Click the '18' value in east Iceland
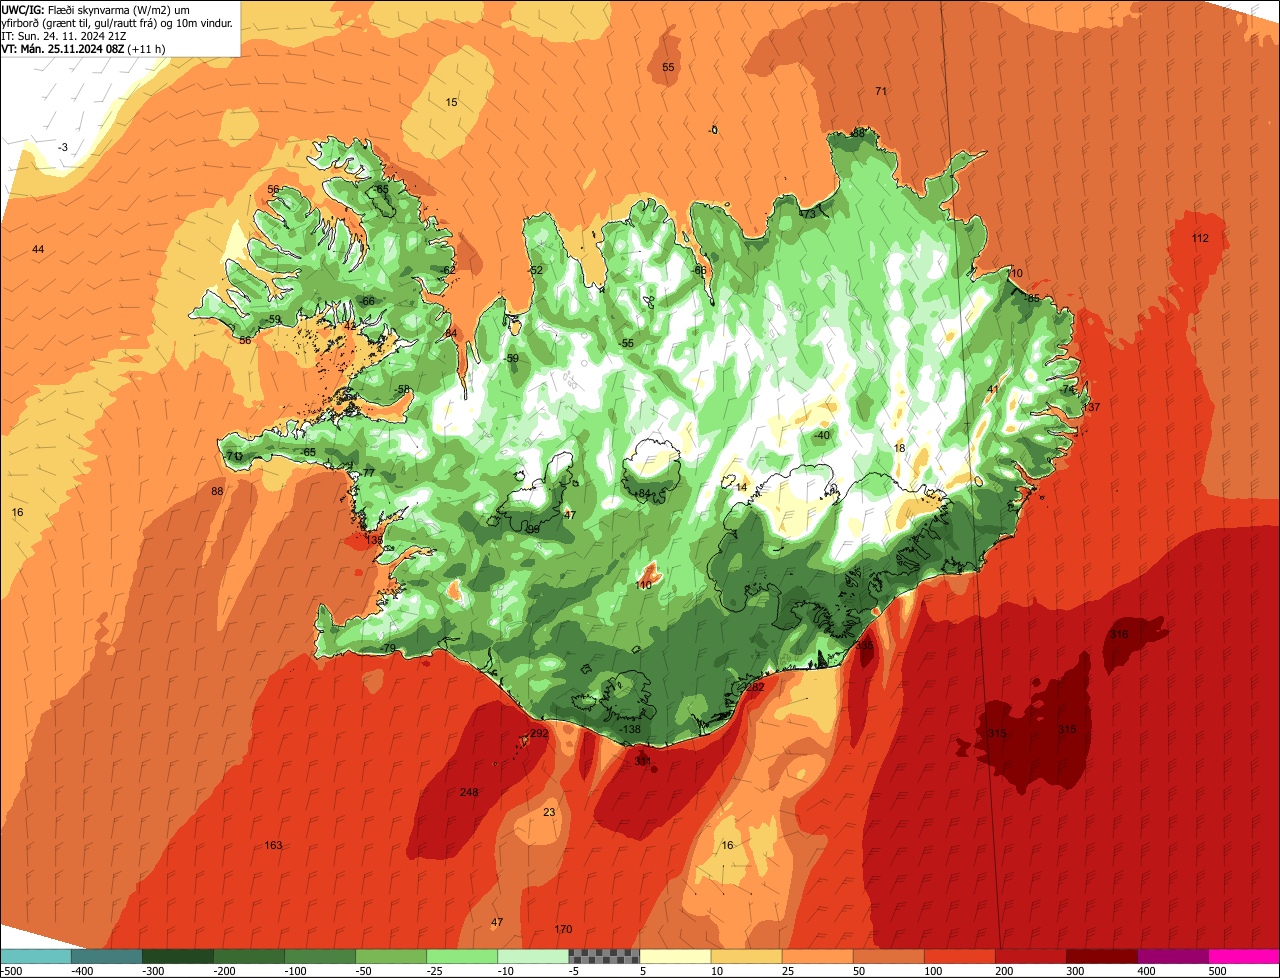This screenshot has width=1280, height=978. coord(899,449)
